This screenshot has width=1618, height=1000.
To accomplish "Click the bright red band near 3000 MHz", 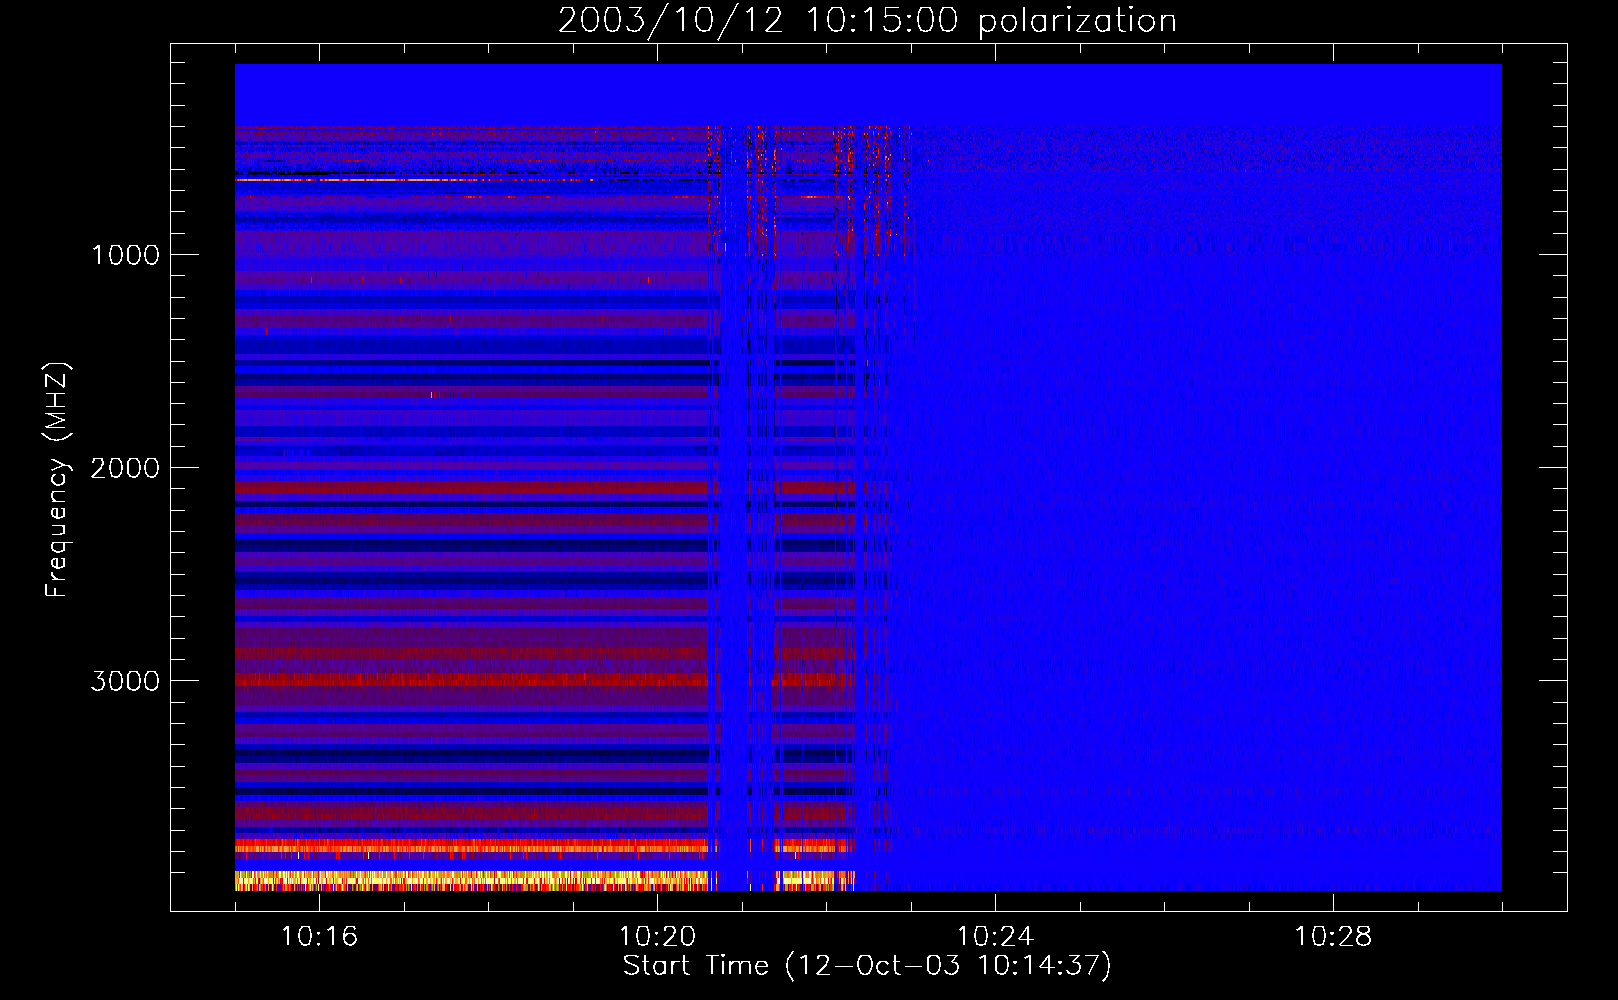I will pos(472,680).
